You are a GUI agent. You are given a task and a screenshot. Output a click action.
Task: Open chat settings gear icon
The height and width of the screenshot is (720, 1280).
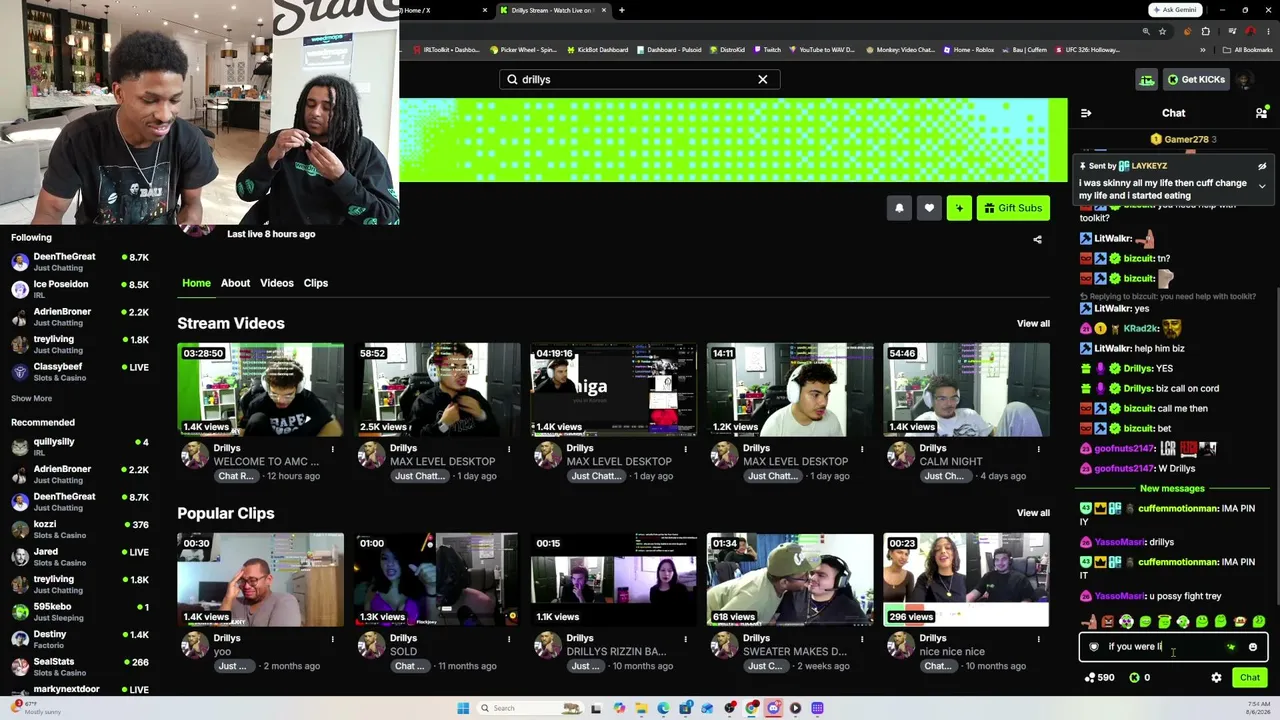[1216, 677]
